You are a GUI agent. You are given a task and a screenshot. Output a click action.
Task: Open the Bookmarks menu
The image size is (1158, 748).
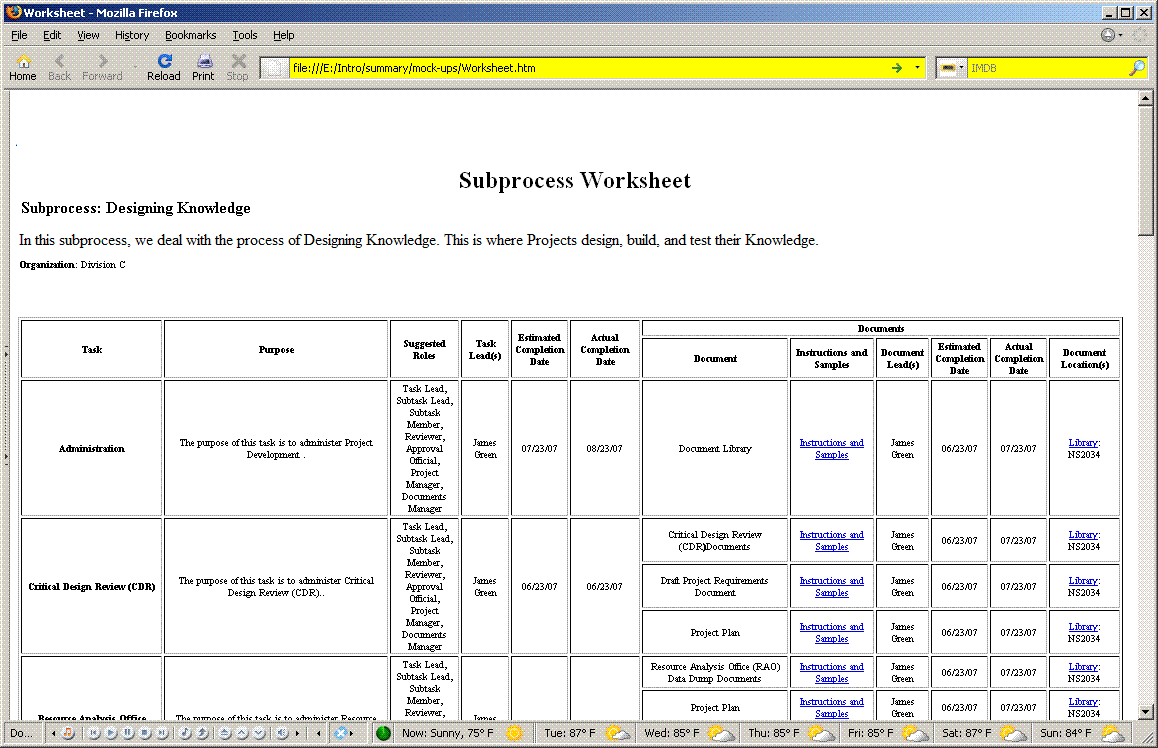[x=191, y=35]
